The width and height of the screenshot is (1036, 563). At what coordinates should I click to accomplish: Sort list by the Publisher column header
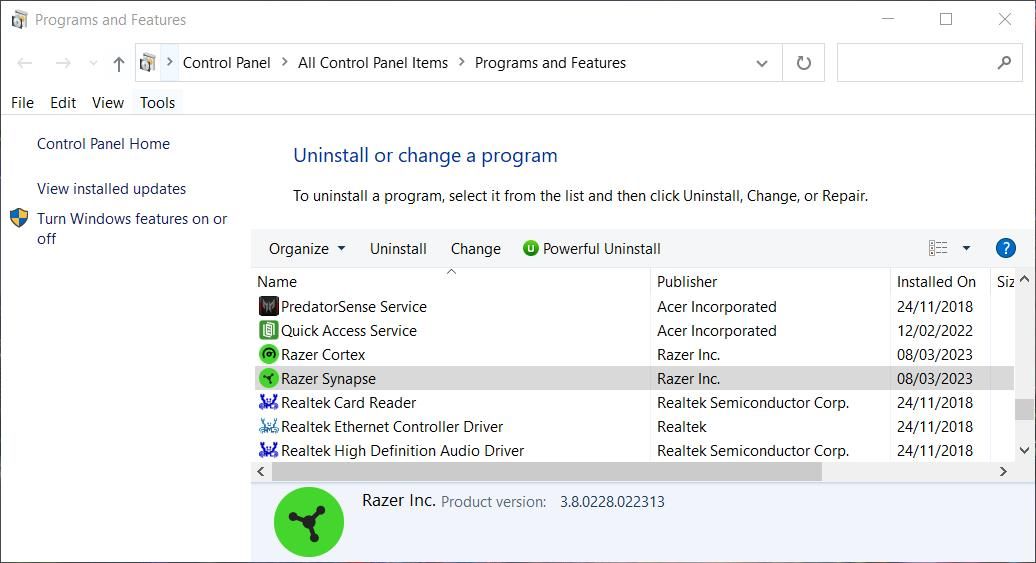687,281
